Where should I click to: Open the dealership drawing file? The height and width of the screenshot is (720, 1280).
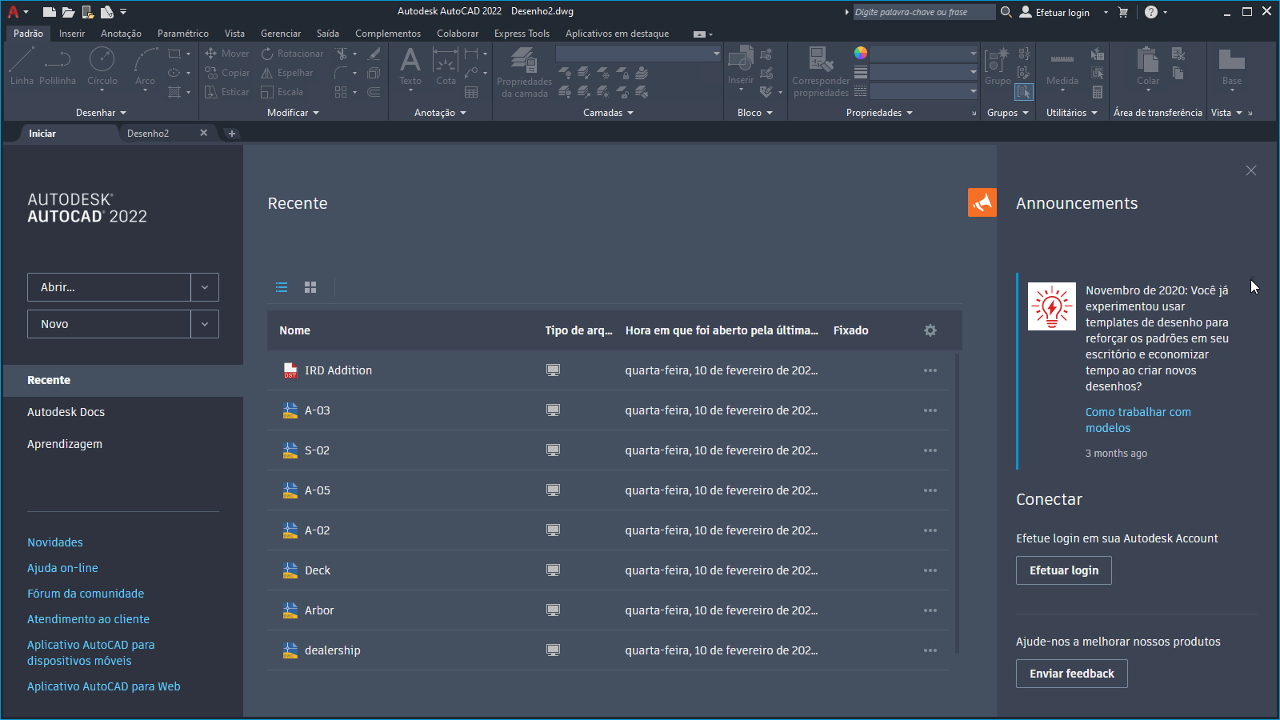click(332, 650)
